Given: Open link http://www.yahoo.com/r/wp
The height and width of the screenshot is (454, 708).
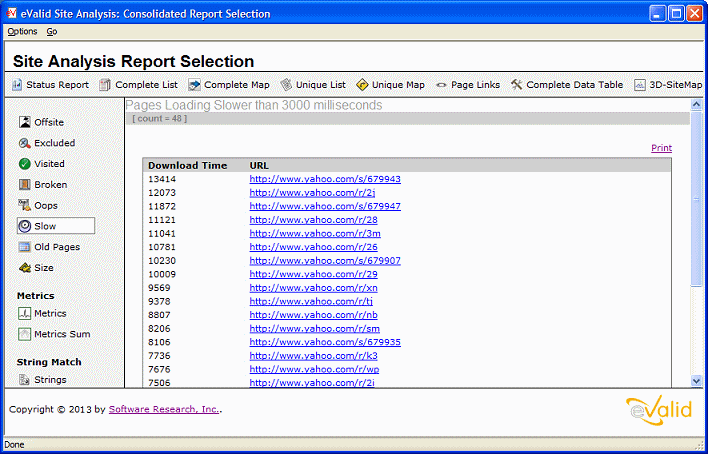Looking at the screenshot, I should (314, 370).
